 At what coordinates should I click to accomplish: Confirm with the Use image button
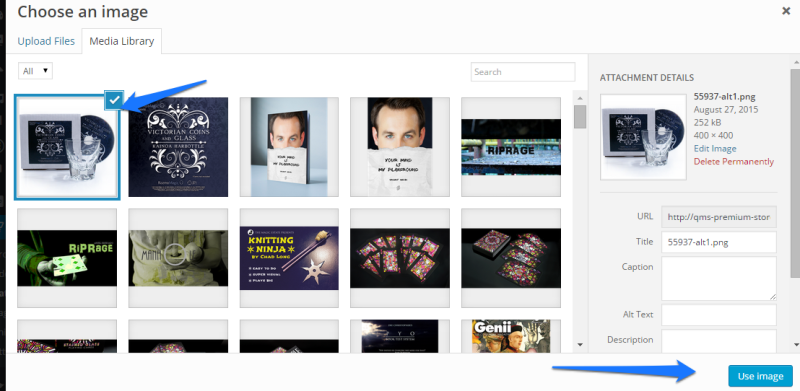click(760, 376)
